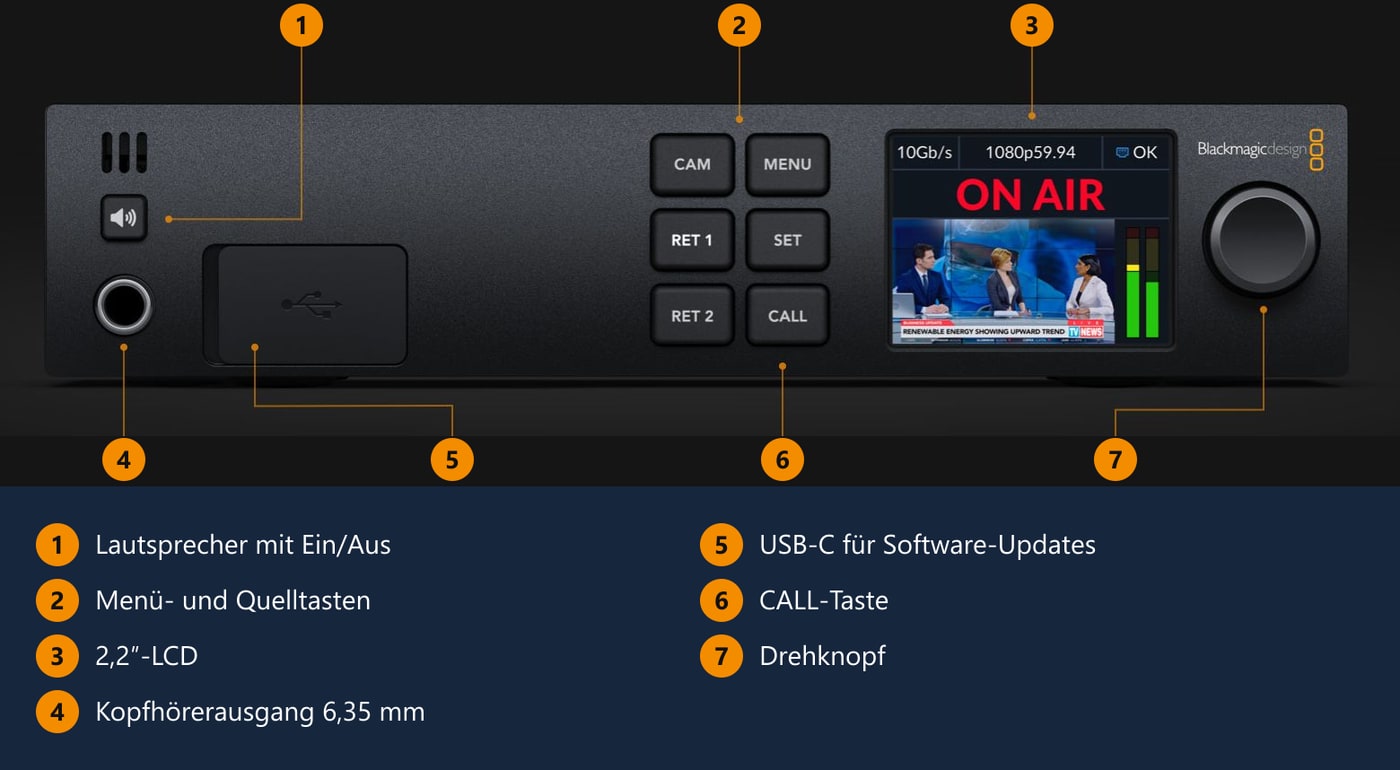1400x770 pixels.
Task: Click the left audio level meter
Action: [1133, 282]
